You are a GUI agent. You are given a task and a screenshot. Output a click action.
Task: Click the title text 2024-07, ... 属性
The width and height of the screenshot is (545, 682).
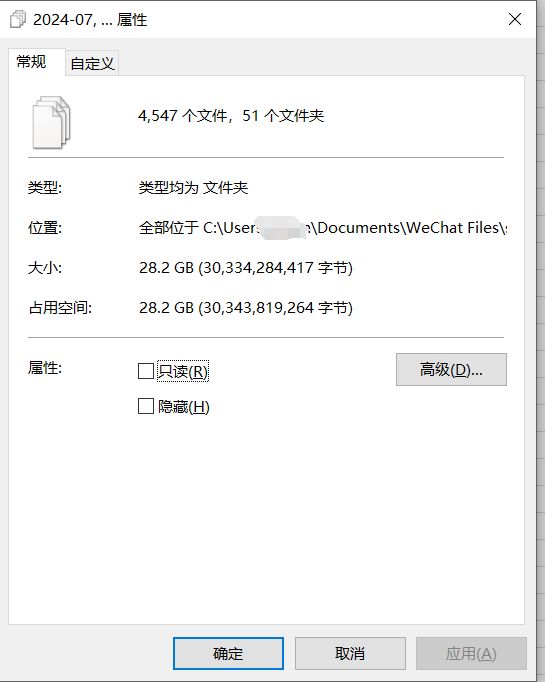tap(90, 20)
